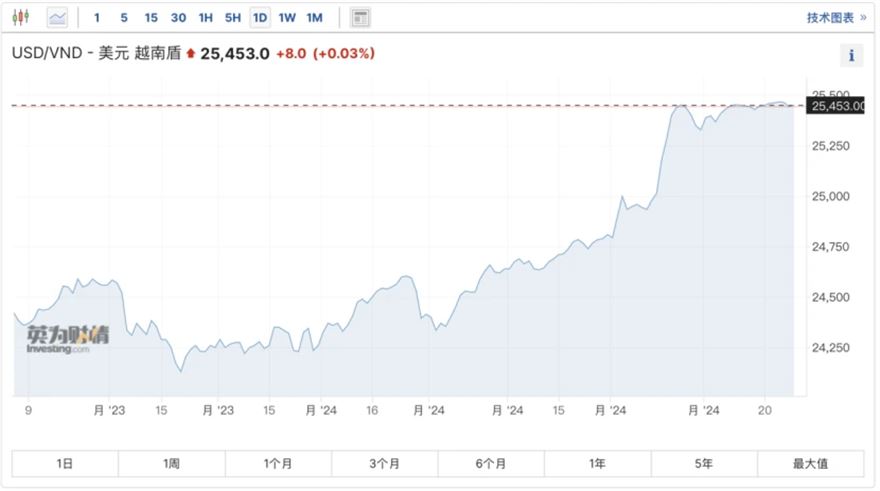Set the 5H interval
The height and width of the screenshot is (491, 880).
(x=233, y=17)
